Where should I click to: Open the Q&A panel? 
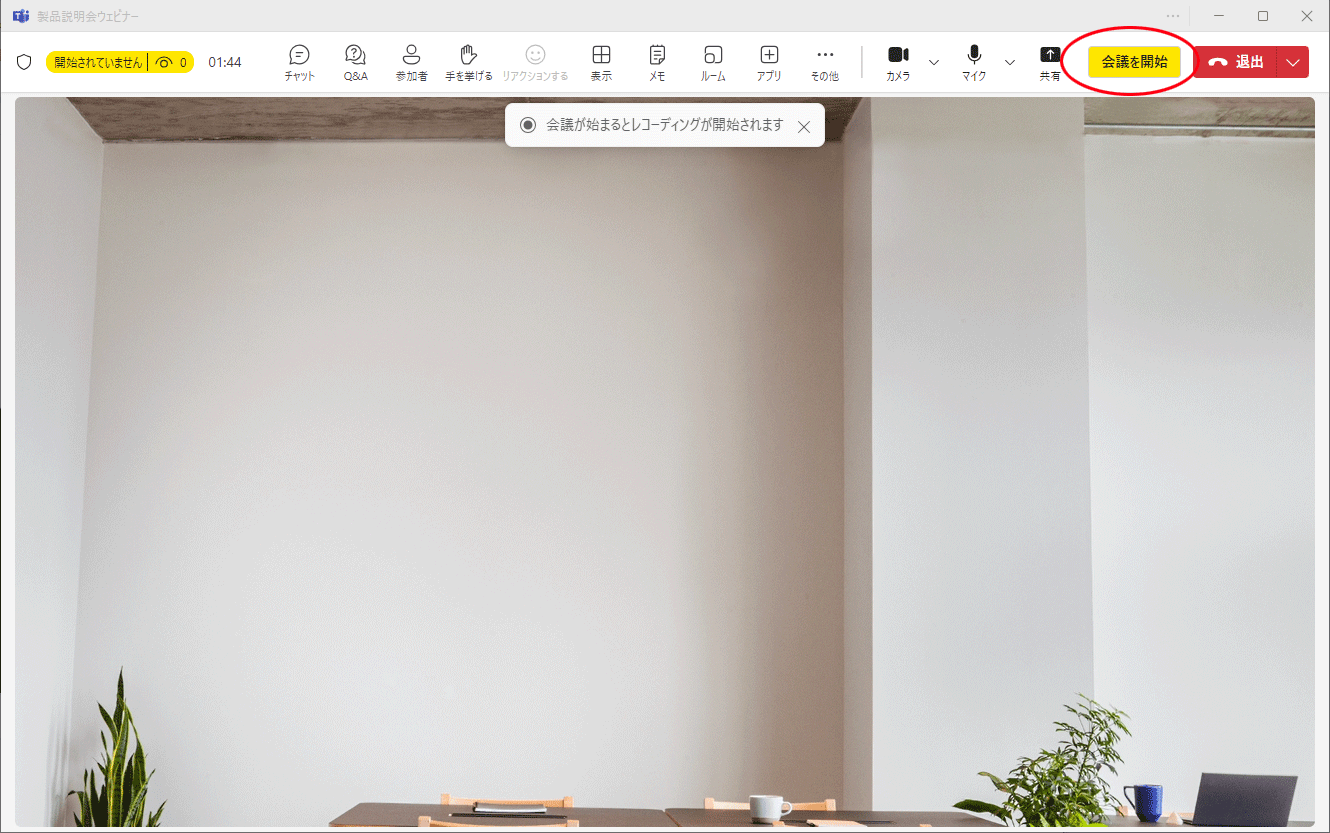(x=355, y=62)
